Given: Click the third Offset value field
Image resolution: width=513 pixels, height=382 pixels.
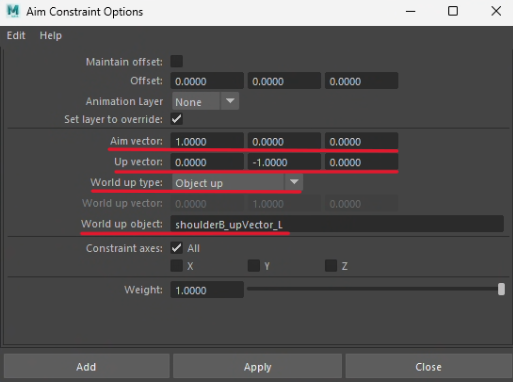Looking at the screenshot, I should (361, 81).
